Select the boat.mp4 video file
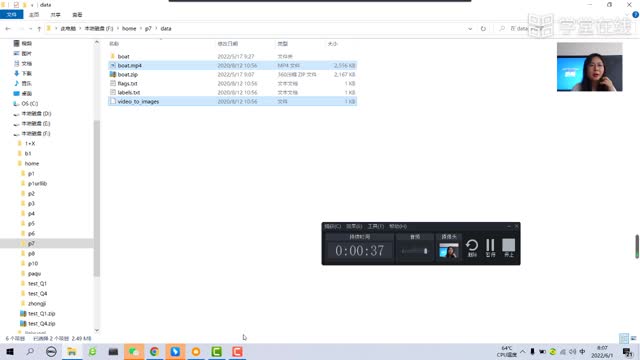 point(232,65)
